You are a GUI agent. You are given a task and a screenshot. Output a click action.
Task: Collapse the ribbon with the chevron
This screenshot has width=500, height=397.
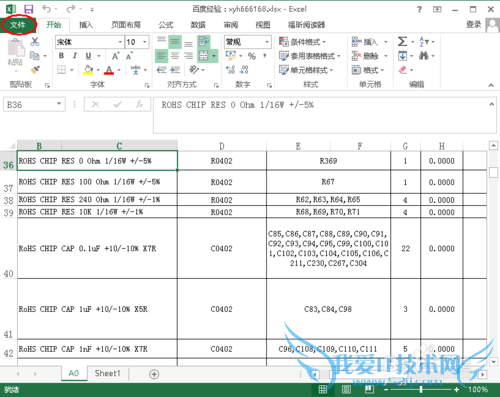click(x=491, y=85)
